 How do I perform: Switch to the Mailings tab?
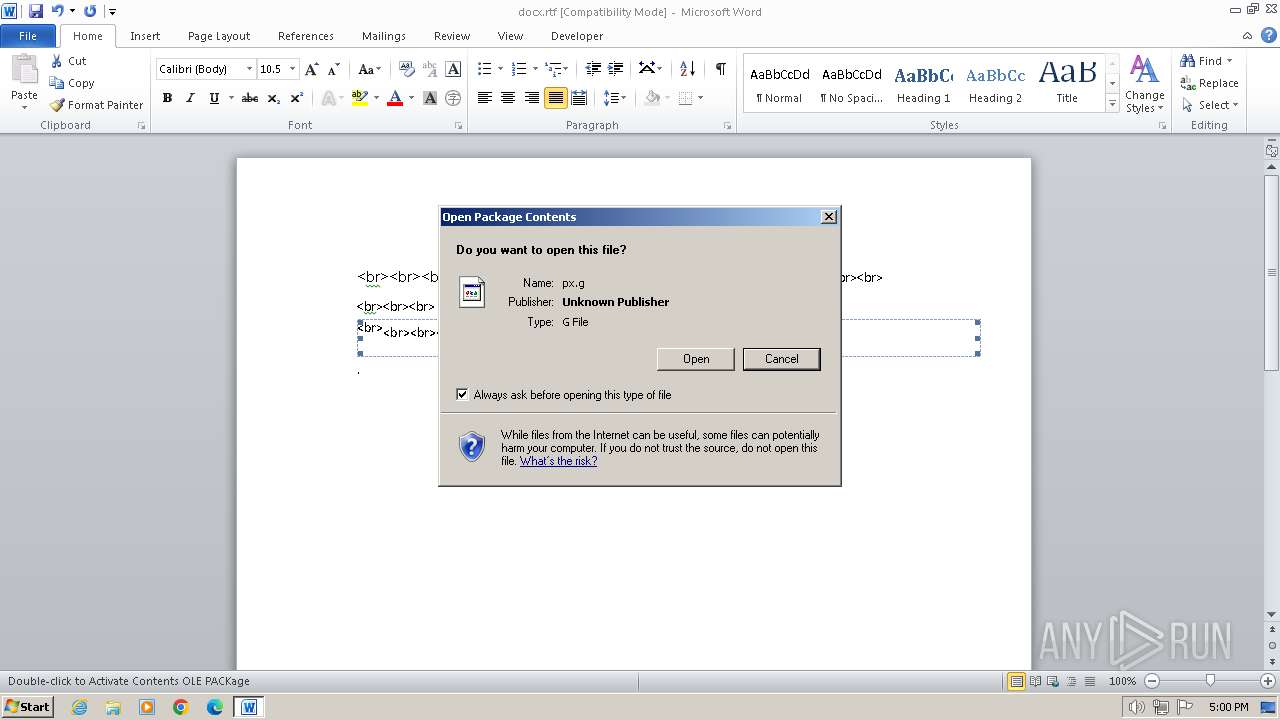(x=384, y=36)
